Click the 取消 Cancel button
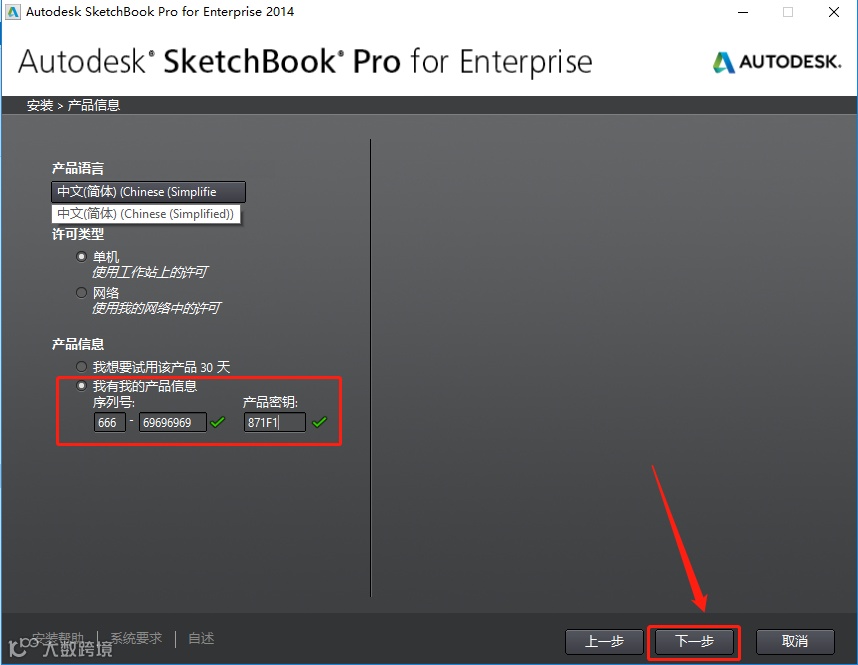Image resolution: width=858 pixels, height=665 pixels. point(795,641)
